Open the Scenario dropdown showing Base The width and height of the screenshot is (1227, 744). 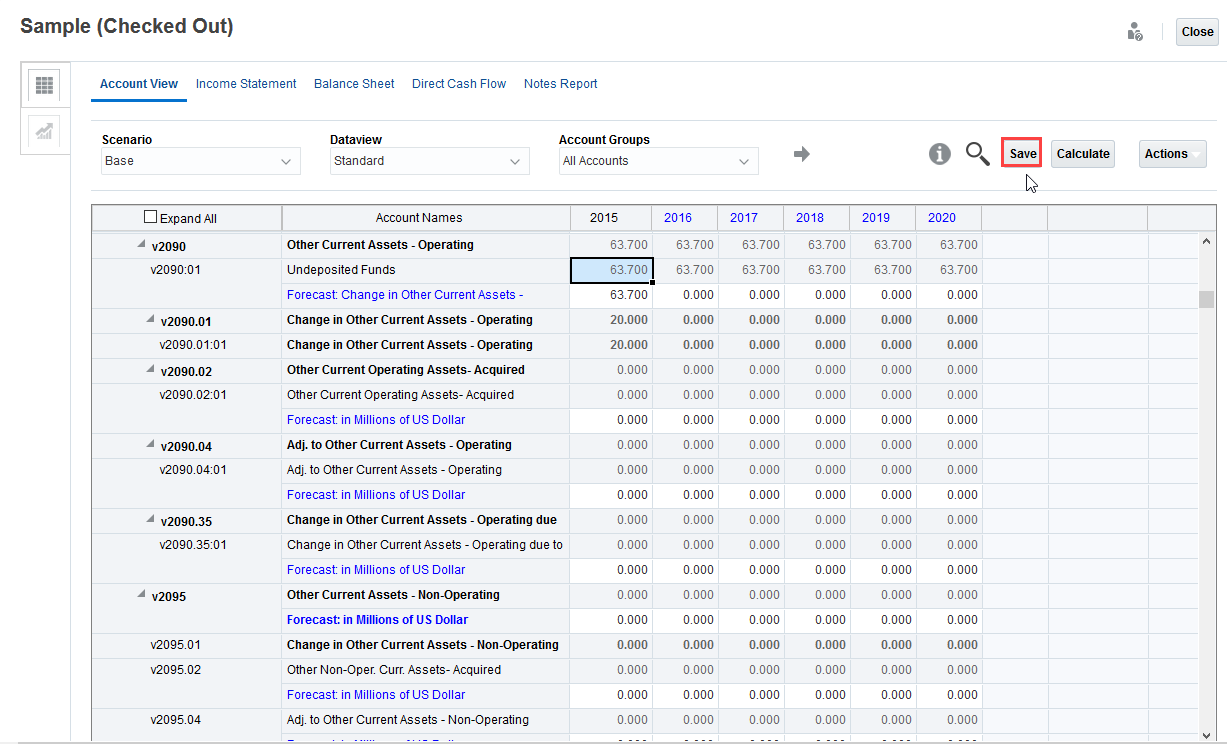200,161
